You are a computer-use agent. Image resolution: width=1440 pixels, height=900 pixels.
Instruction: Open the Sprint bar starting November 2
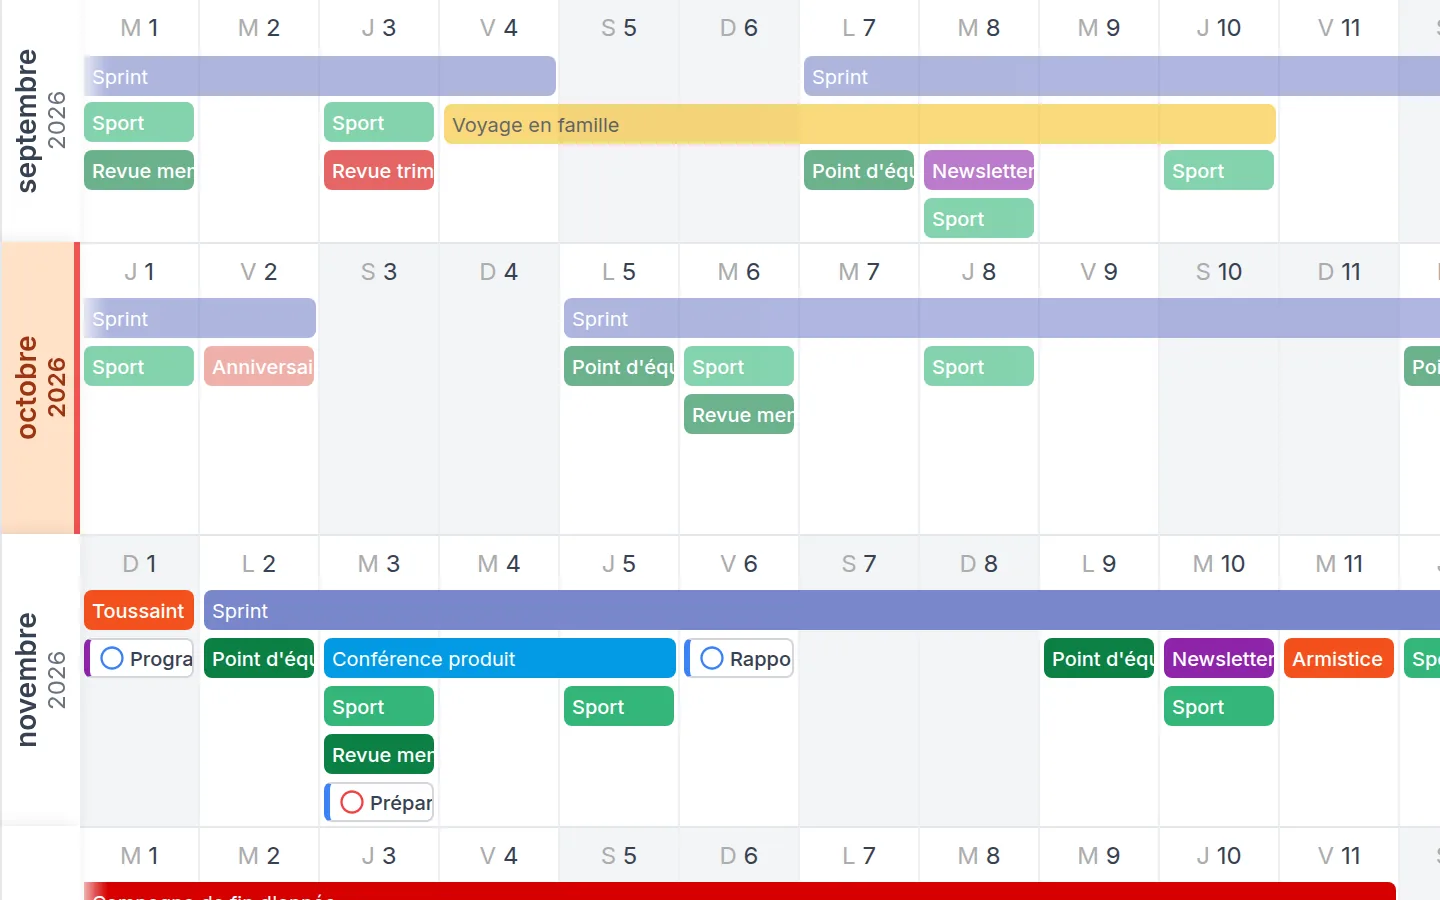click(822, 610)
